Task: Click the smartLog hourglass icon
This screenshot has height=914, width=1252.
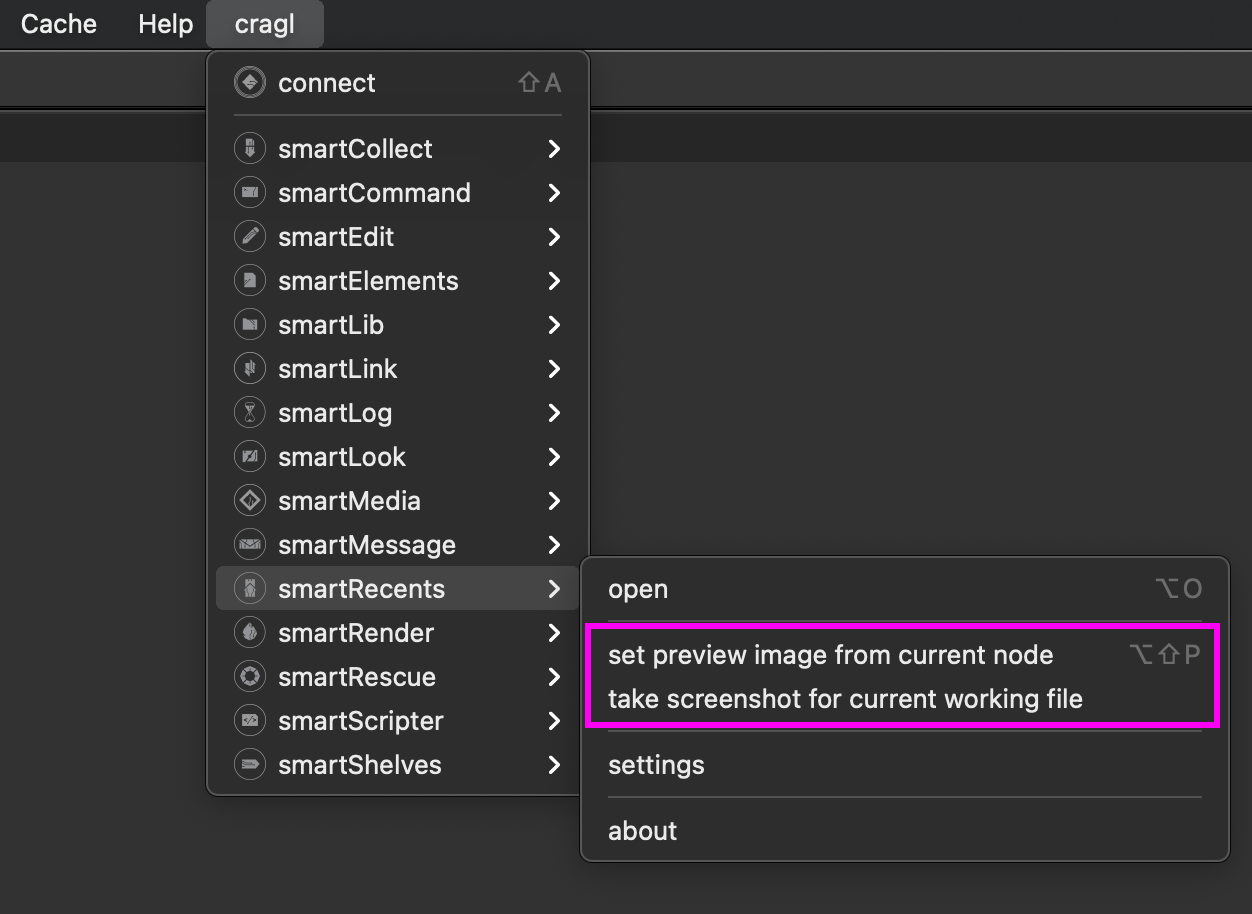Action: [249, 413]
